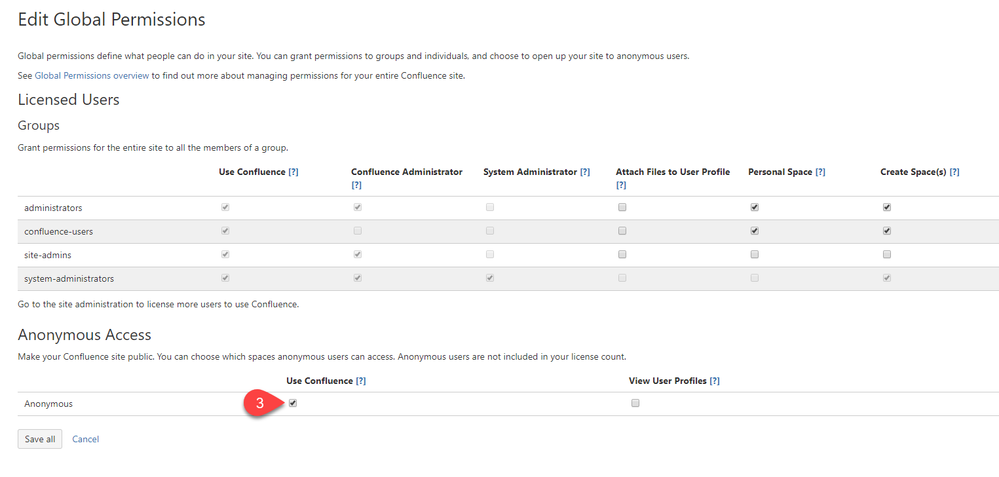Select the confluence-users group row label

59,232
